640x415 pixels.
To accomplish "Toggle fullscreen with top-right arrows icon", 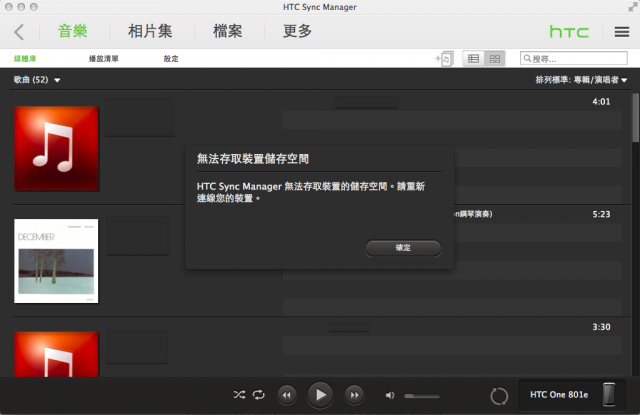I will pyautogui.click(x=632, y=7).
